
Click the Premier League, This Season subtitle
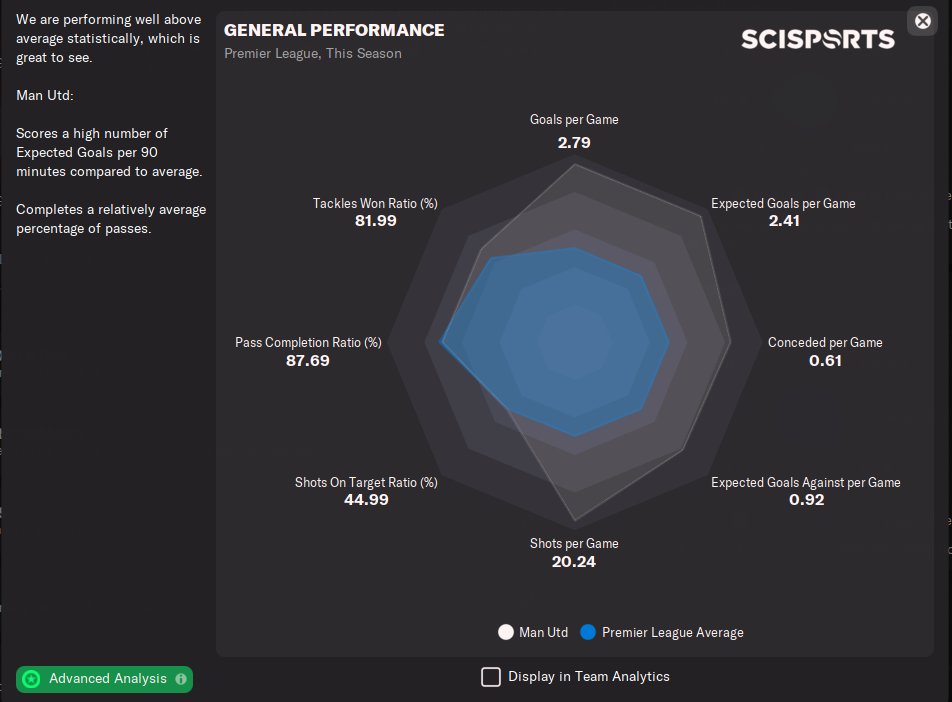pos(313,53)
